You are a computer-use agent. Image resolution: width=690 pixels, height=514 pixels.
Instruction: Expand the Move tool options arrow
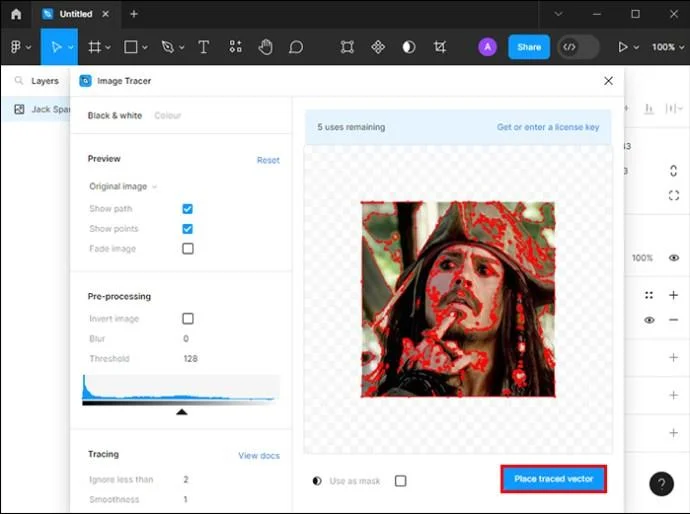[x=71, y=47]
